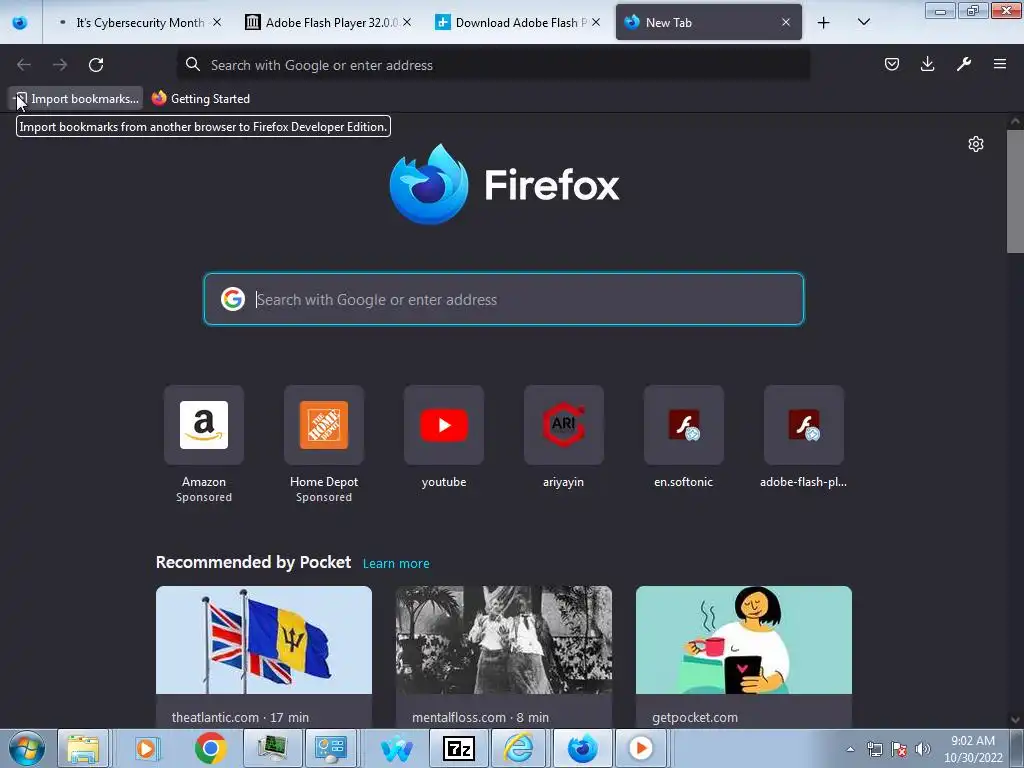This screenshot has width=1024, height=768.
Task: Open the Windows Start menu orb
Action: coord(27,748)
